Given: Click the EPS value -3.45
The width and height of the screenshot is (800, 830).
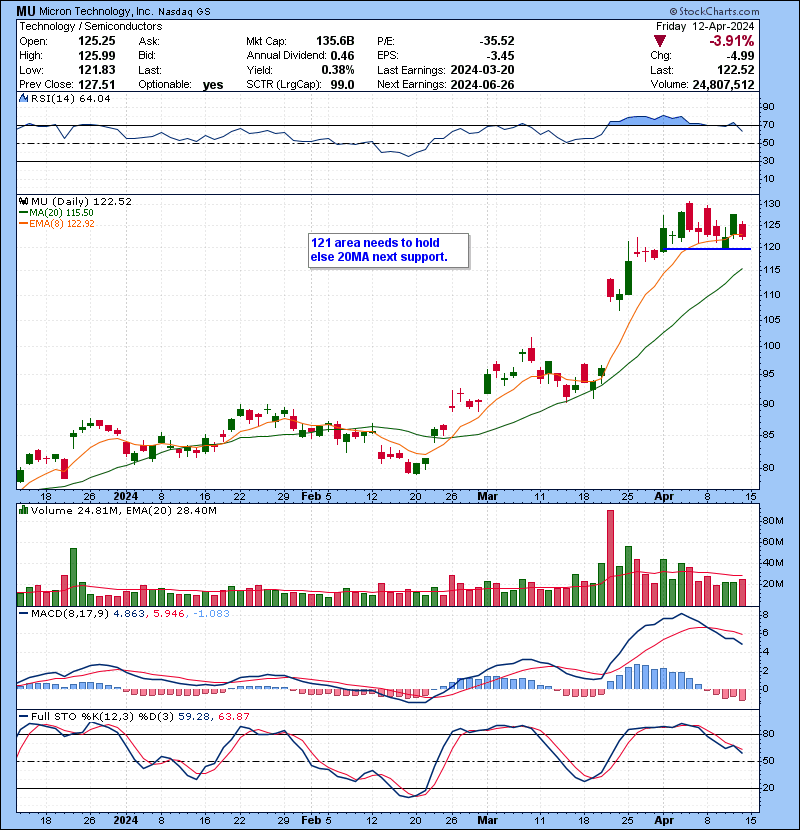Looking at the screenshot, I should [500, 56].
